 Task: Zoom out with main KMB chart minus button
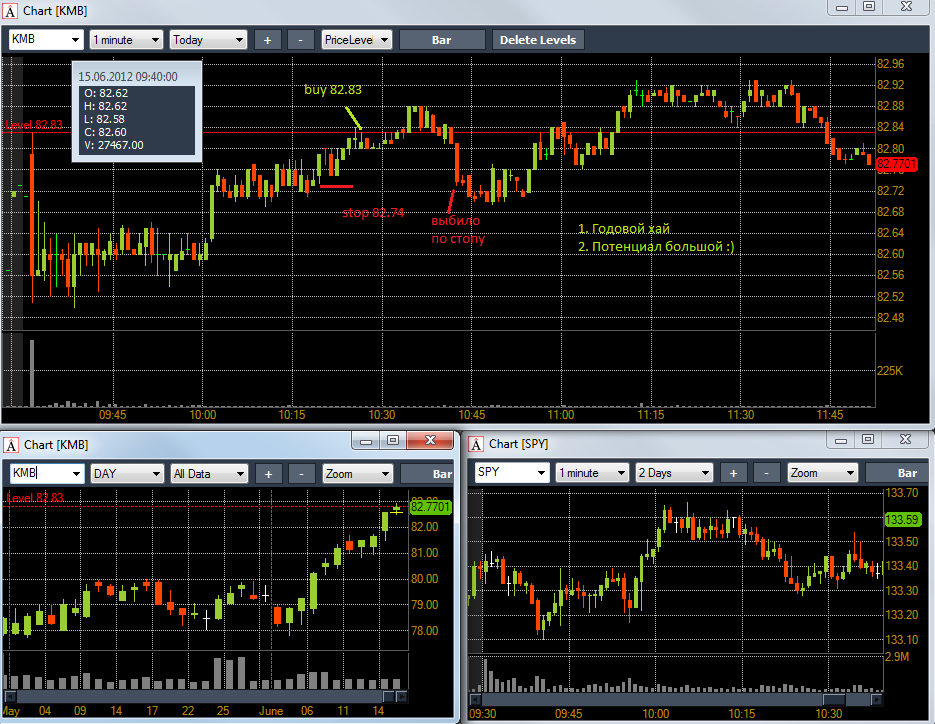tap(301, 40)
